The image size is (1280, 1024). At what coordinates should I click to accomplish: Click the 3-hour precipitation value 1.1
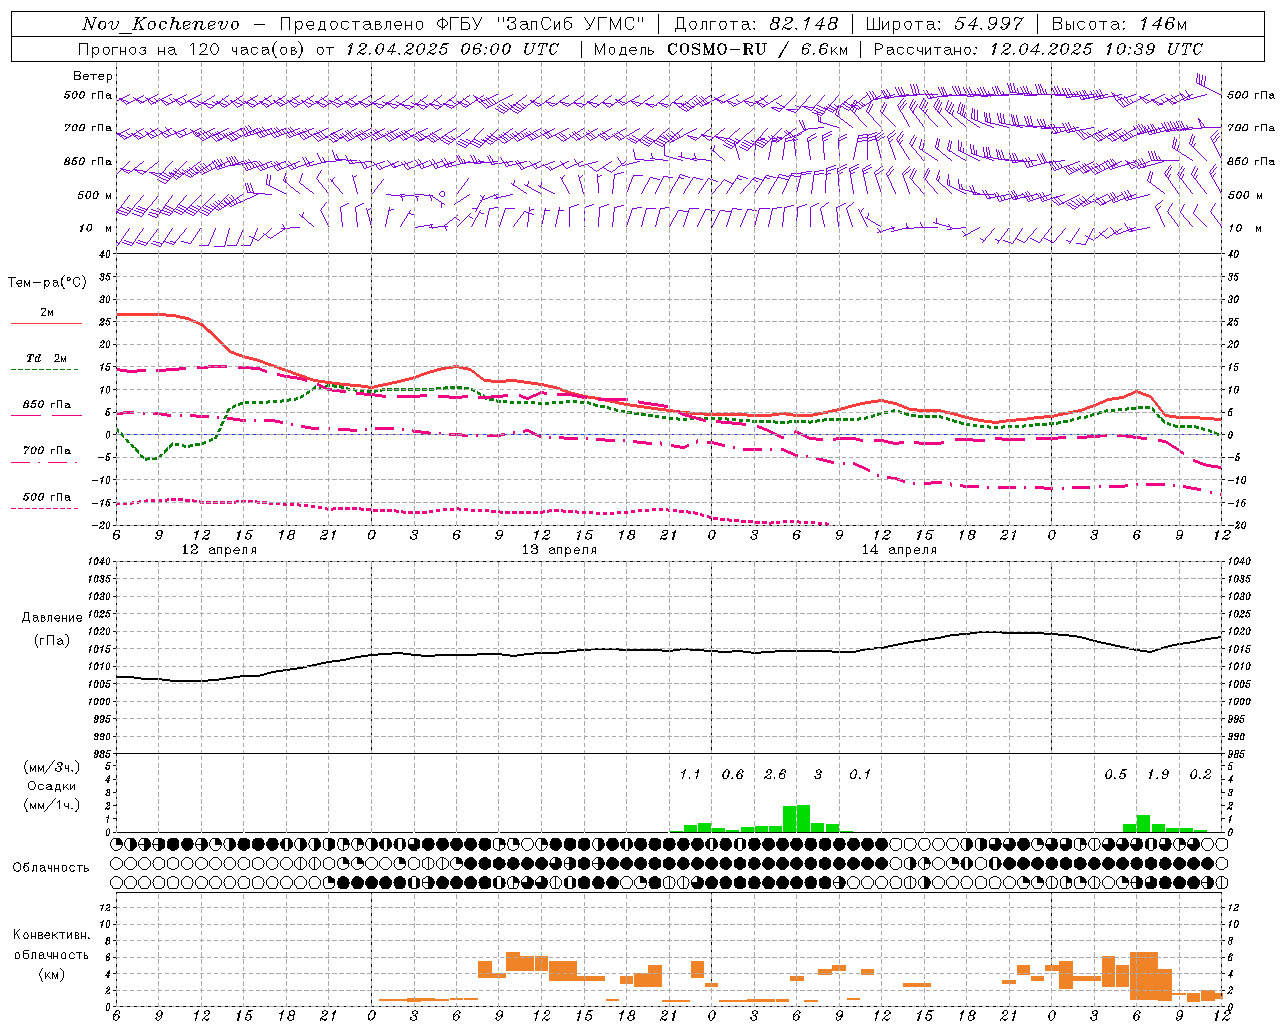point(690,774)
